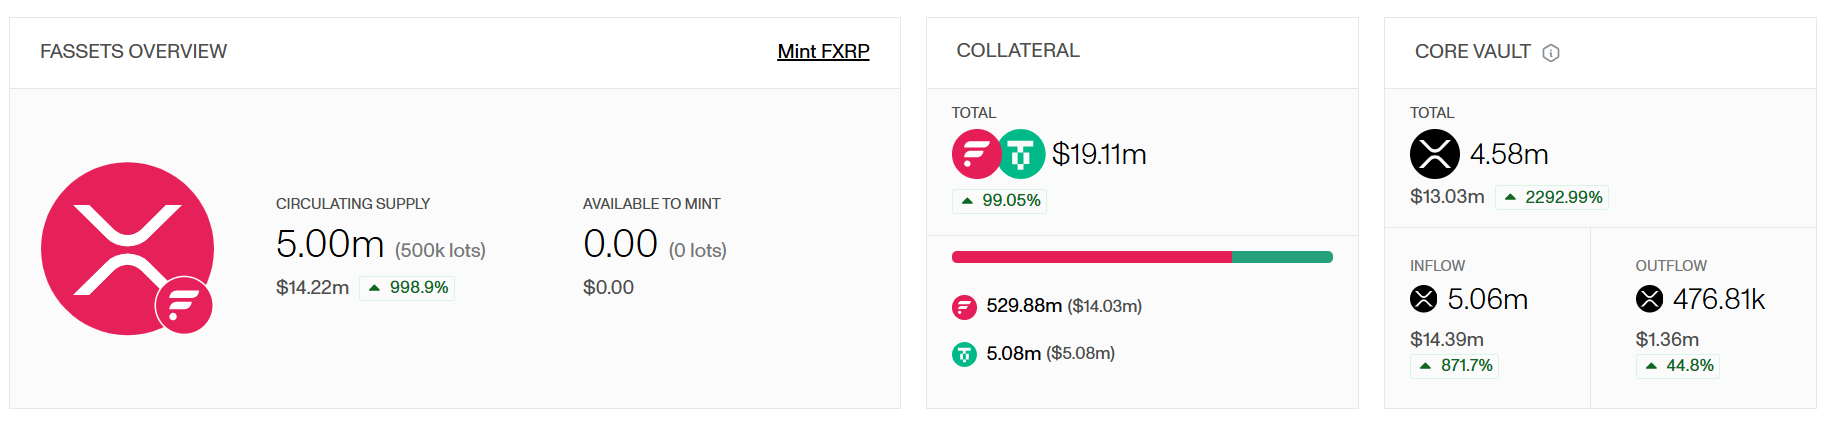The height and width of the screenshot is (424, 1833).
Task: Click the XRP icon beside inflow 5.06m
Action: tap(1423, 299)
